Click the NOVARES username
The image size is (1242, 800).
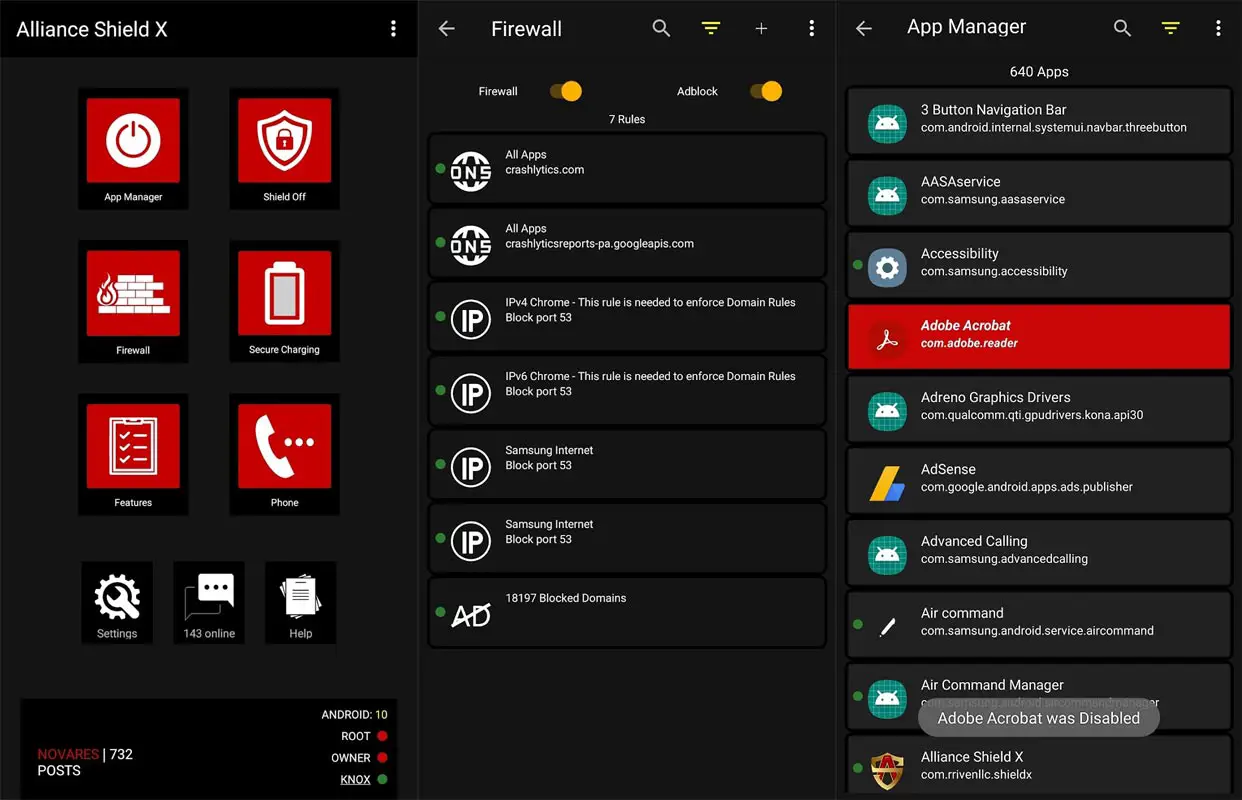68,754
